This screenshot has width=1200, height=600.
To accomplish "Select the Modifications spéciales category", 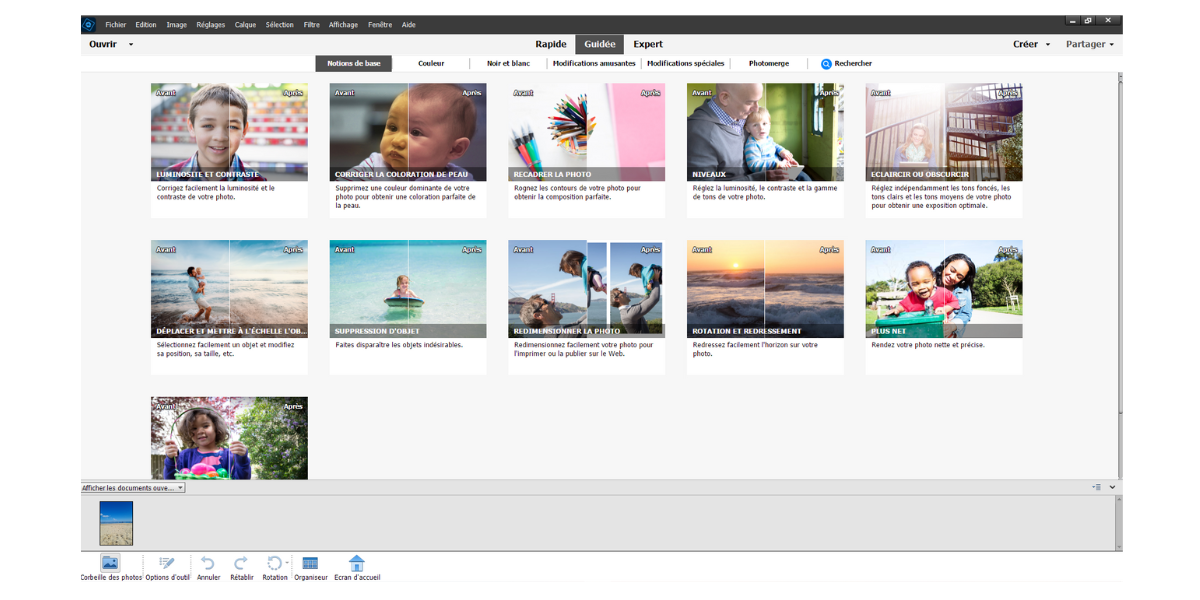I will tap(686, 63).
